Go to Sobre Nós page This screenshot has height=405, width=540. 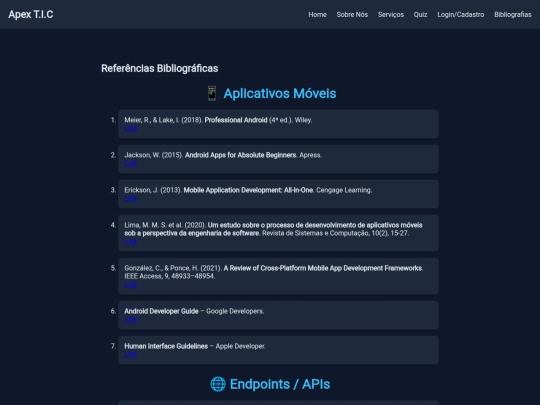352,14
